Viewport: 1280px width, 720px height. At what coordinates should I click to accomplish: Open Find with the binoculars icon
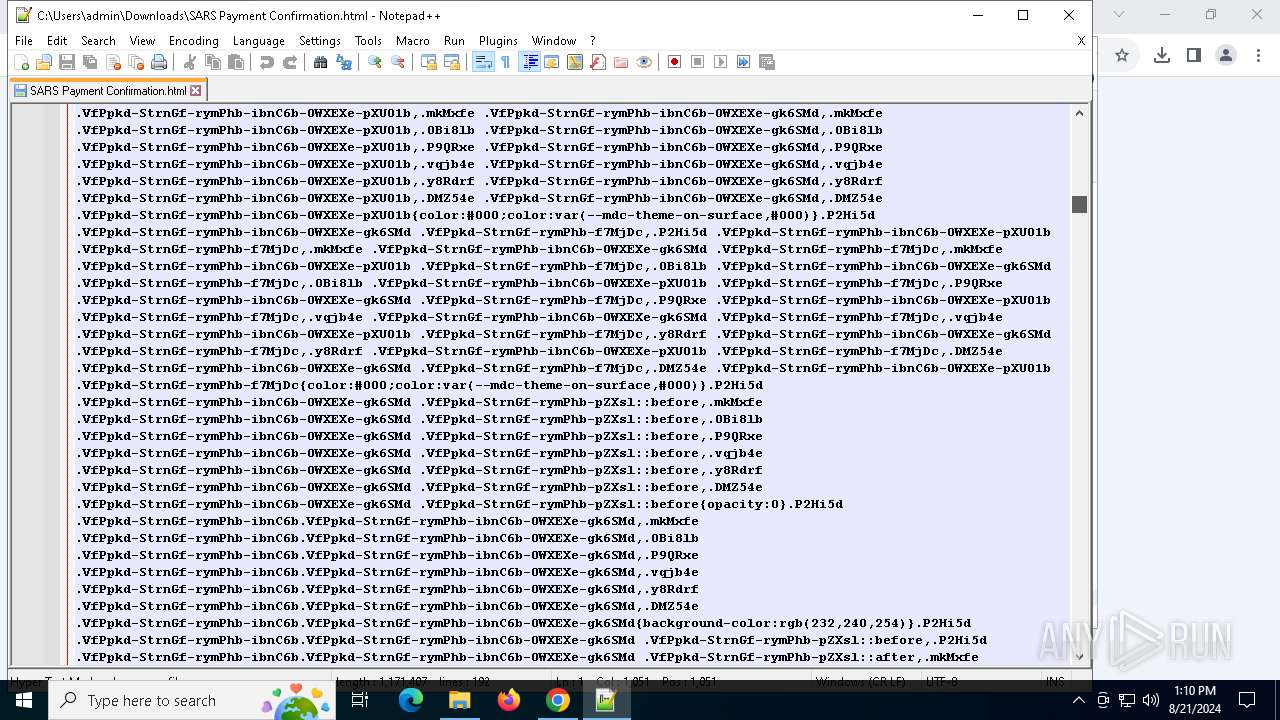coord(321,62)
